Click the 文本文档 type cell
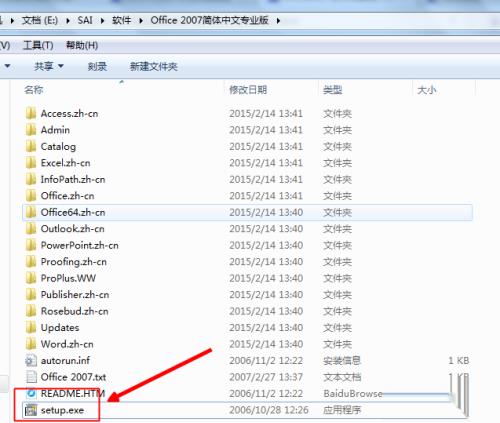 pyautogui.click(x=342, y=377)
